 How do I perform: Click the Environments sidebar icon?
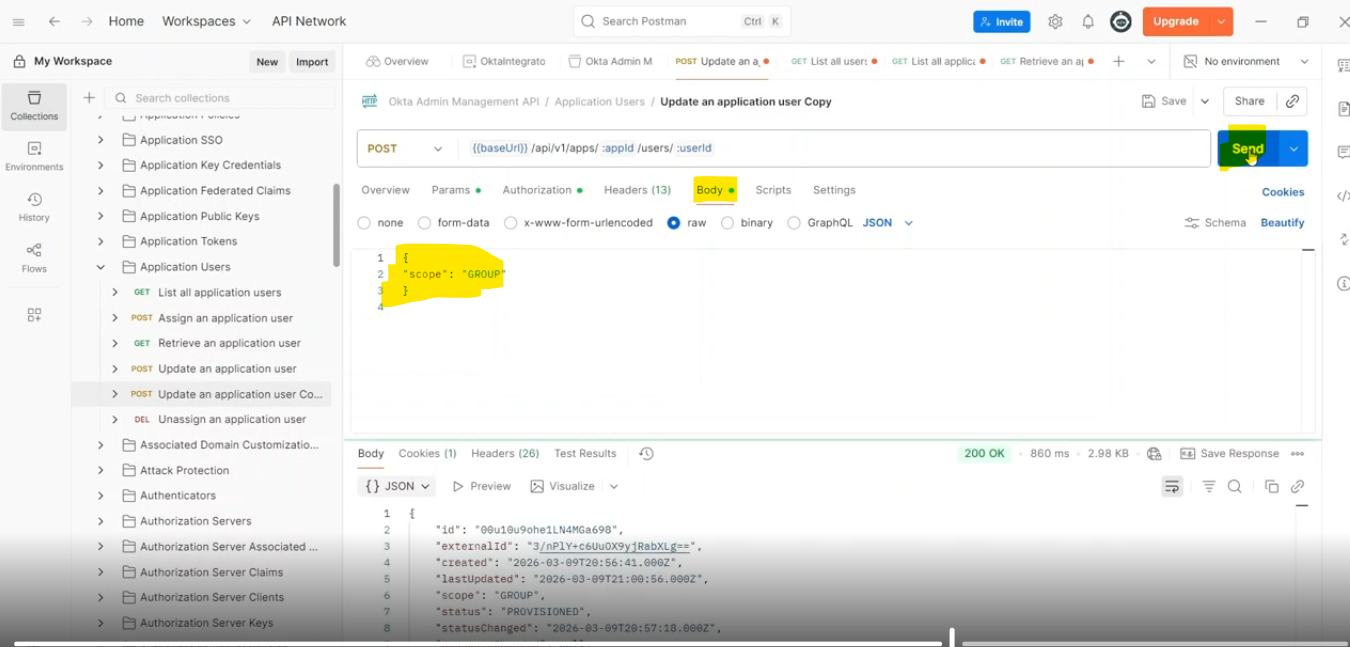click(x=34, y=156)
